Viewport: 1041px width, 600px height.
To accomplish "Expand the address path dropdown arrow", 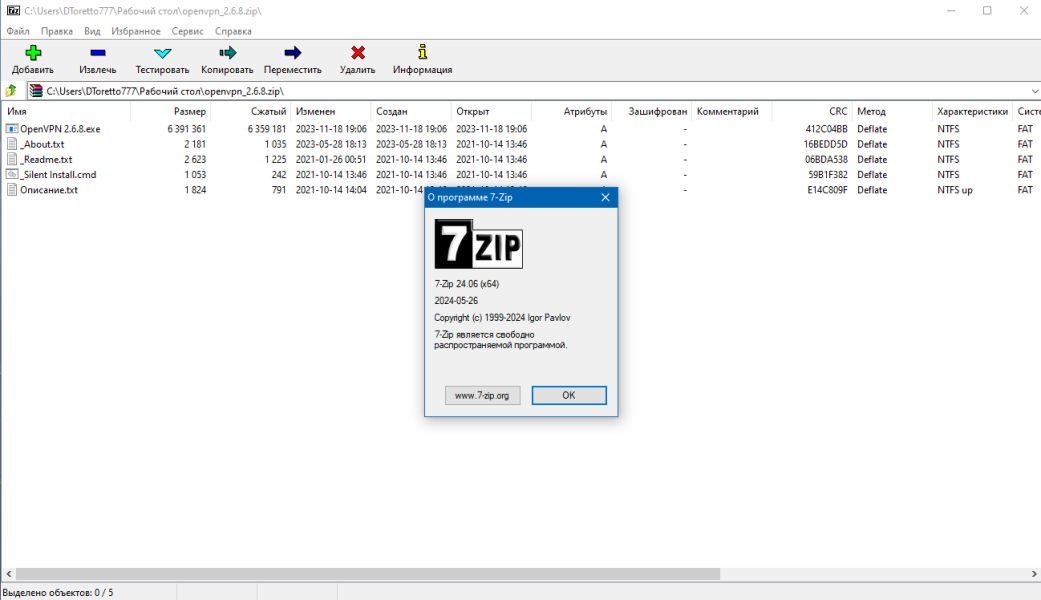I will coord(1034,91).
